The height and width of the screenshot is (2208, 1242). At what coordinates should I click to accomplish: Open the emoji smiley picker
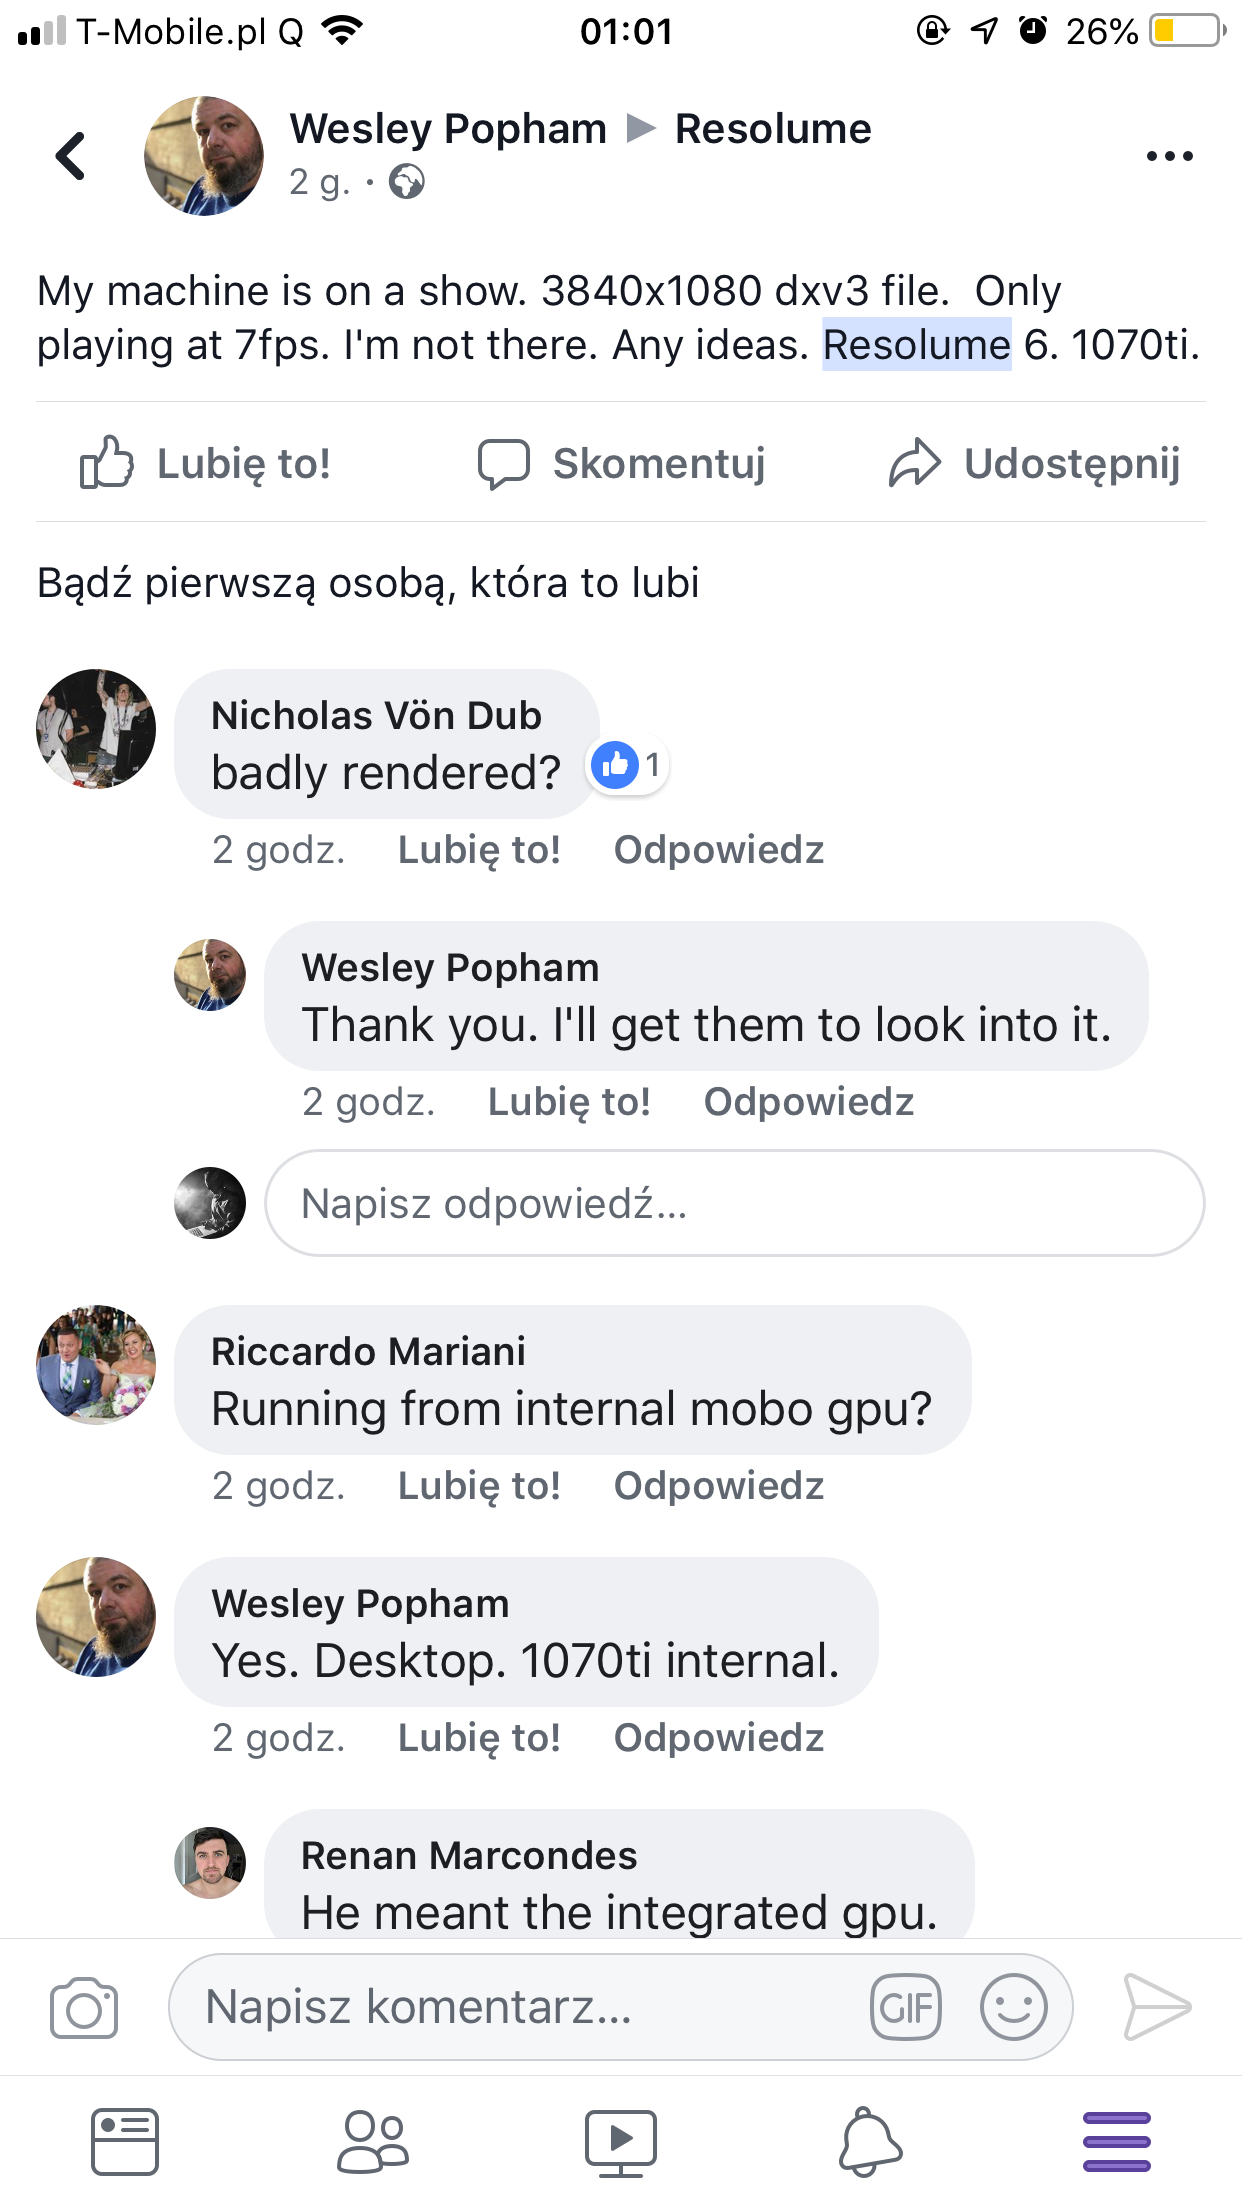[x=1013, y=2007]
